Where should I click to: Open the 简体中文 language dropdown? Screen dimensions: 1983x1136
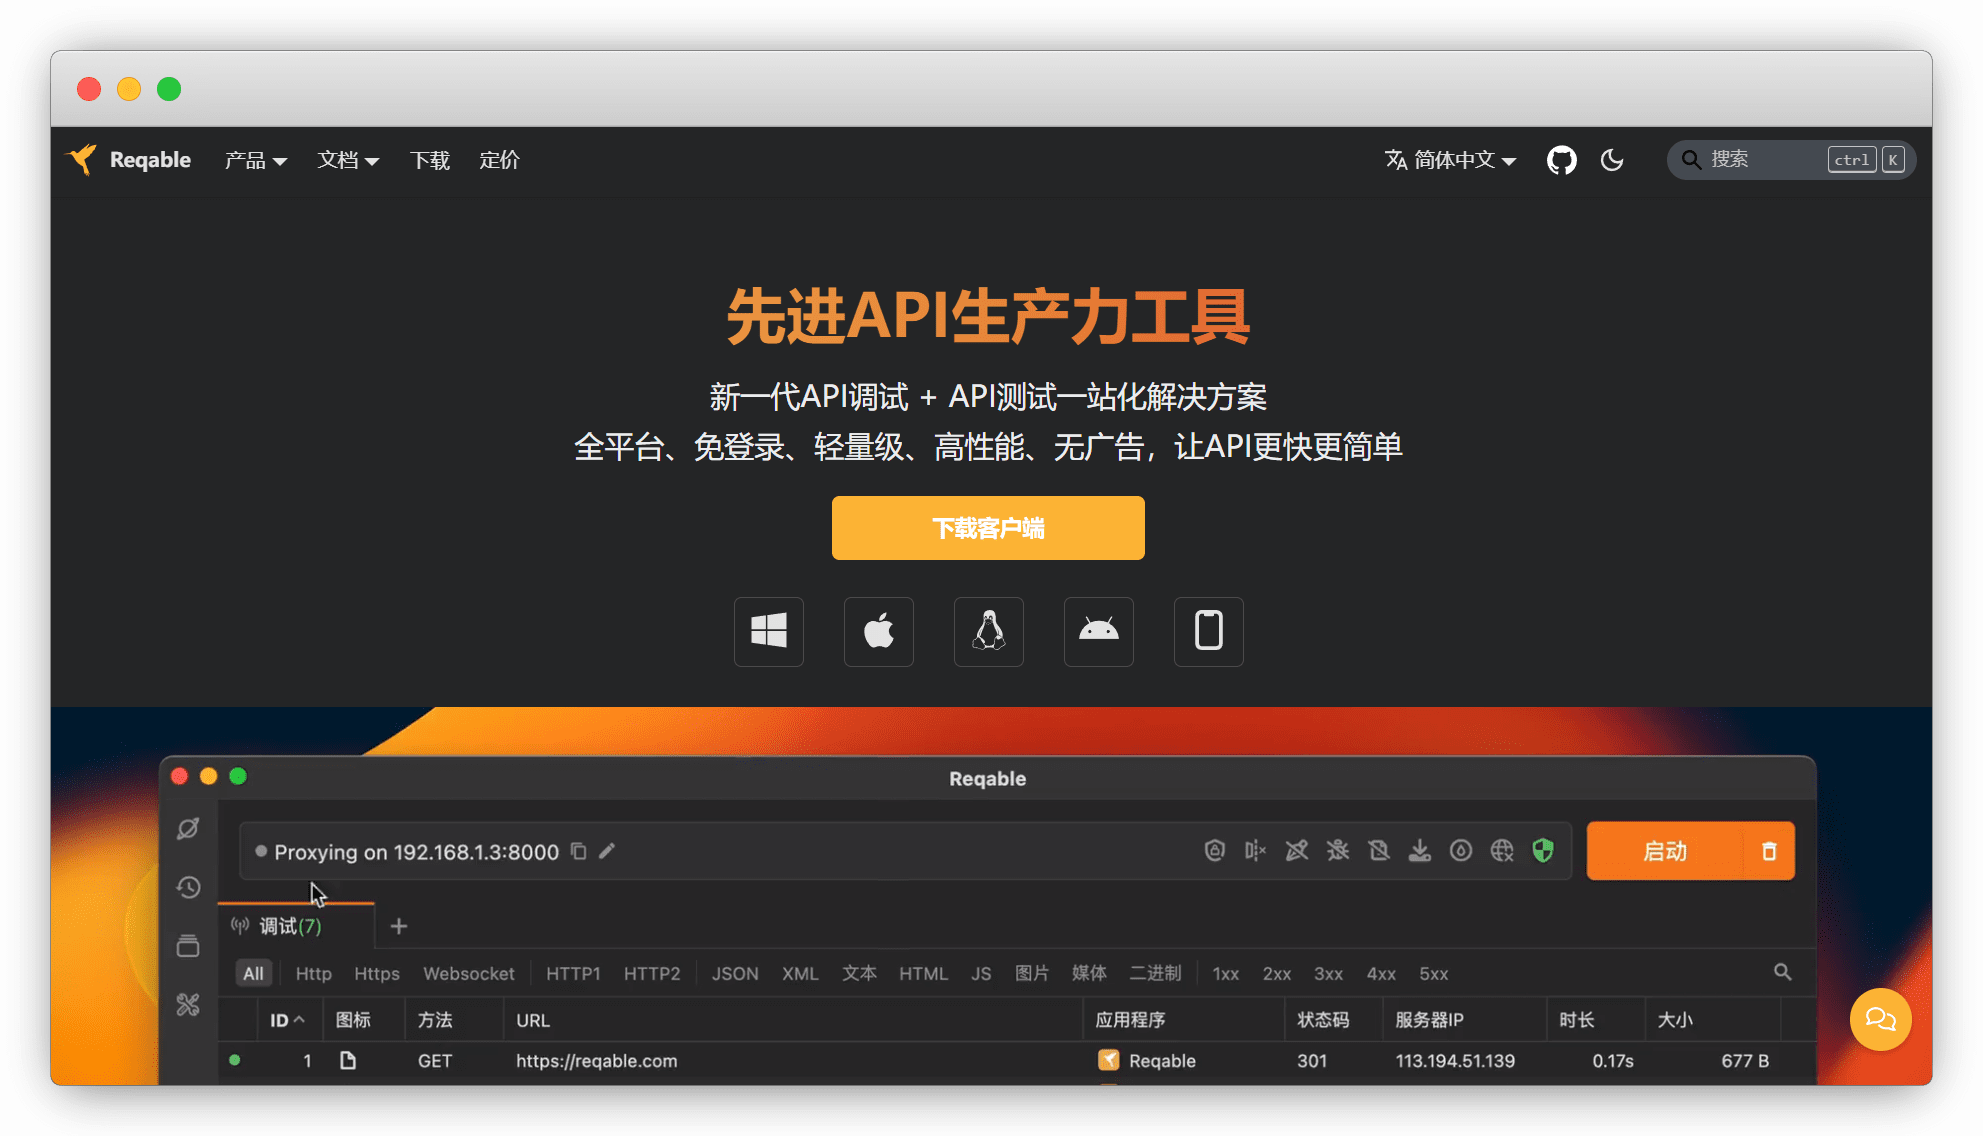click(x=1451, y=160)
